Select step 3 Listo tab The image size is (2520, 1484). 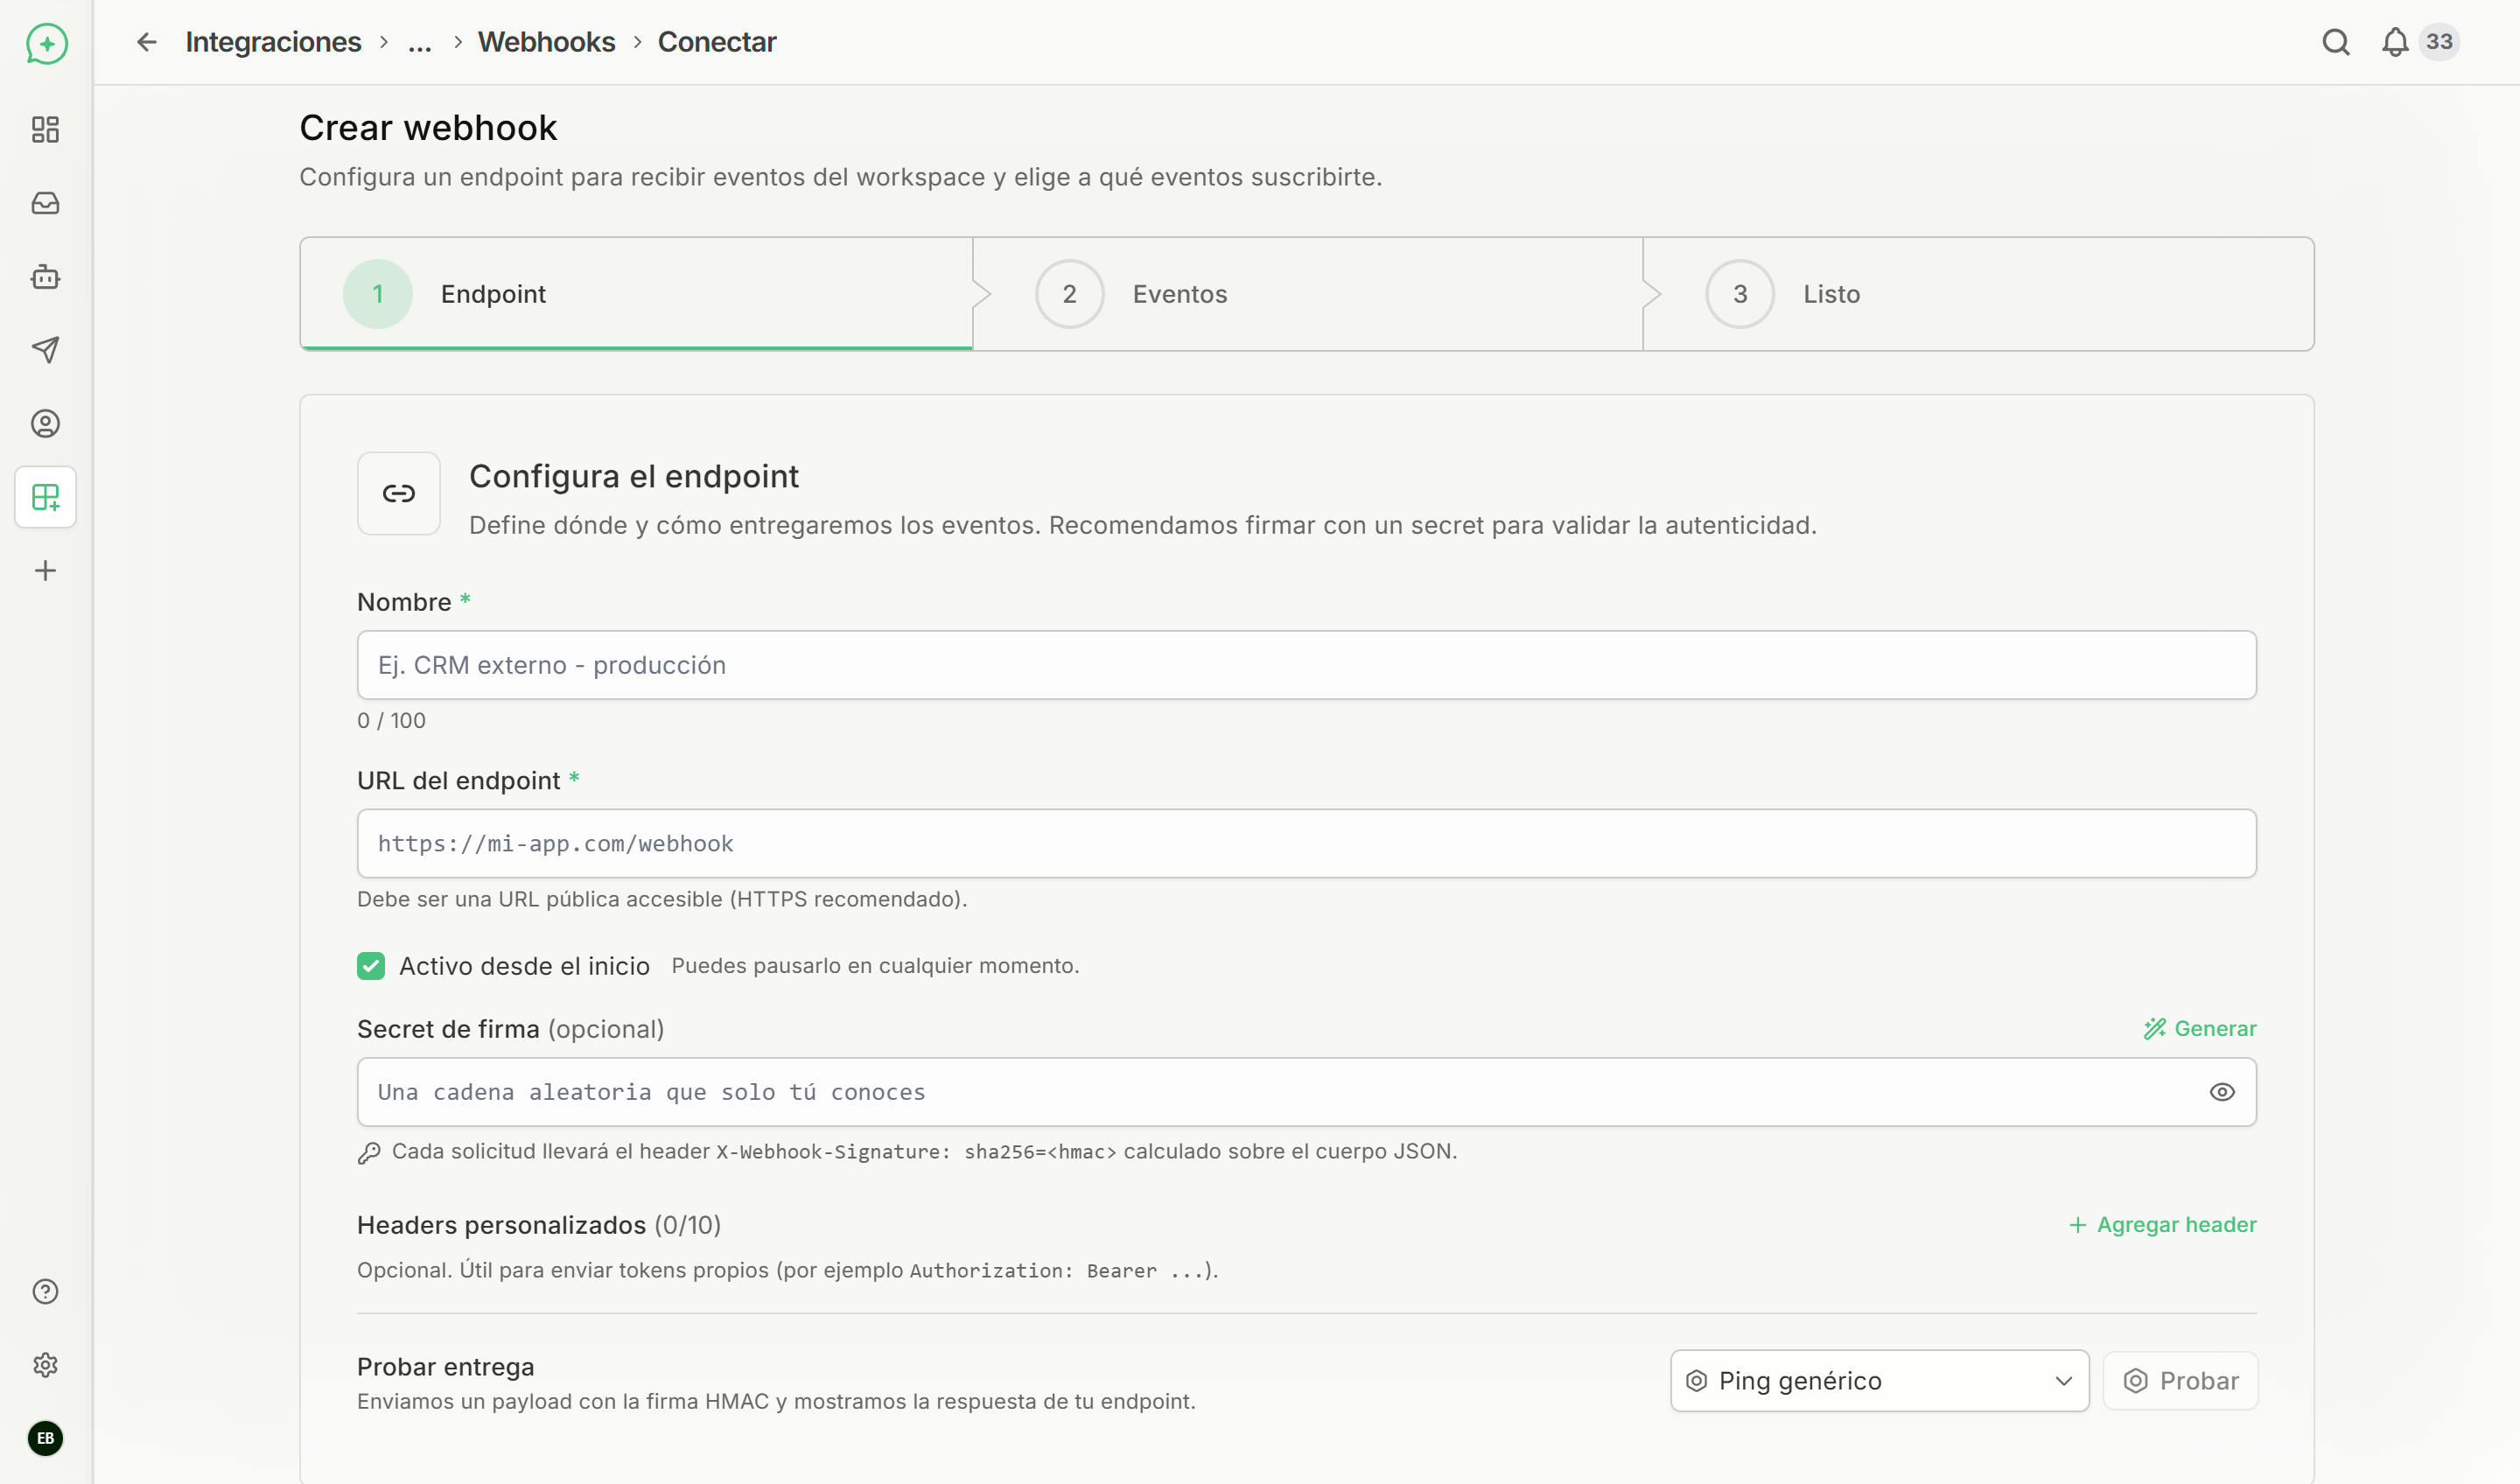click(1978, 294)
